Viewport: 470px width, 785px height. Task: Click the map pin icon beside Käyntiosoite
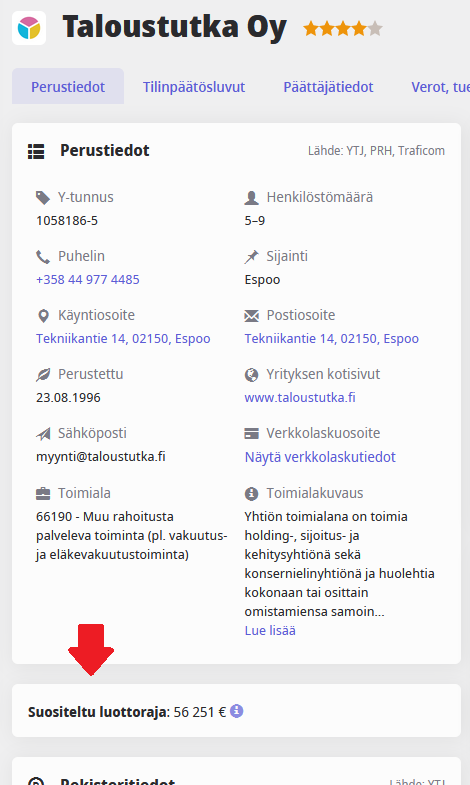click(x=44, y=316)
